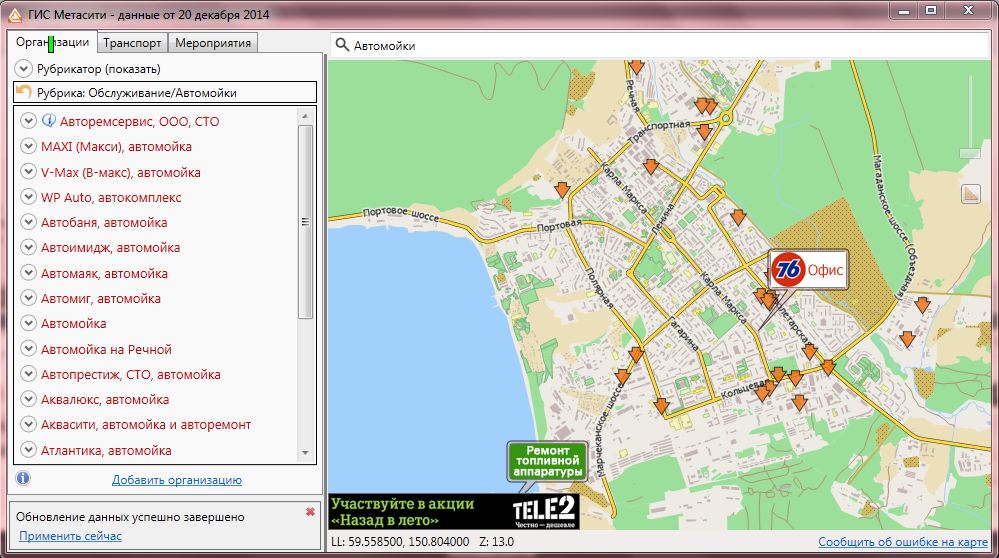Click the Применить сейчас link
Viewport: 999px width, 558px height.
pos(70,536)
